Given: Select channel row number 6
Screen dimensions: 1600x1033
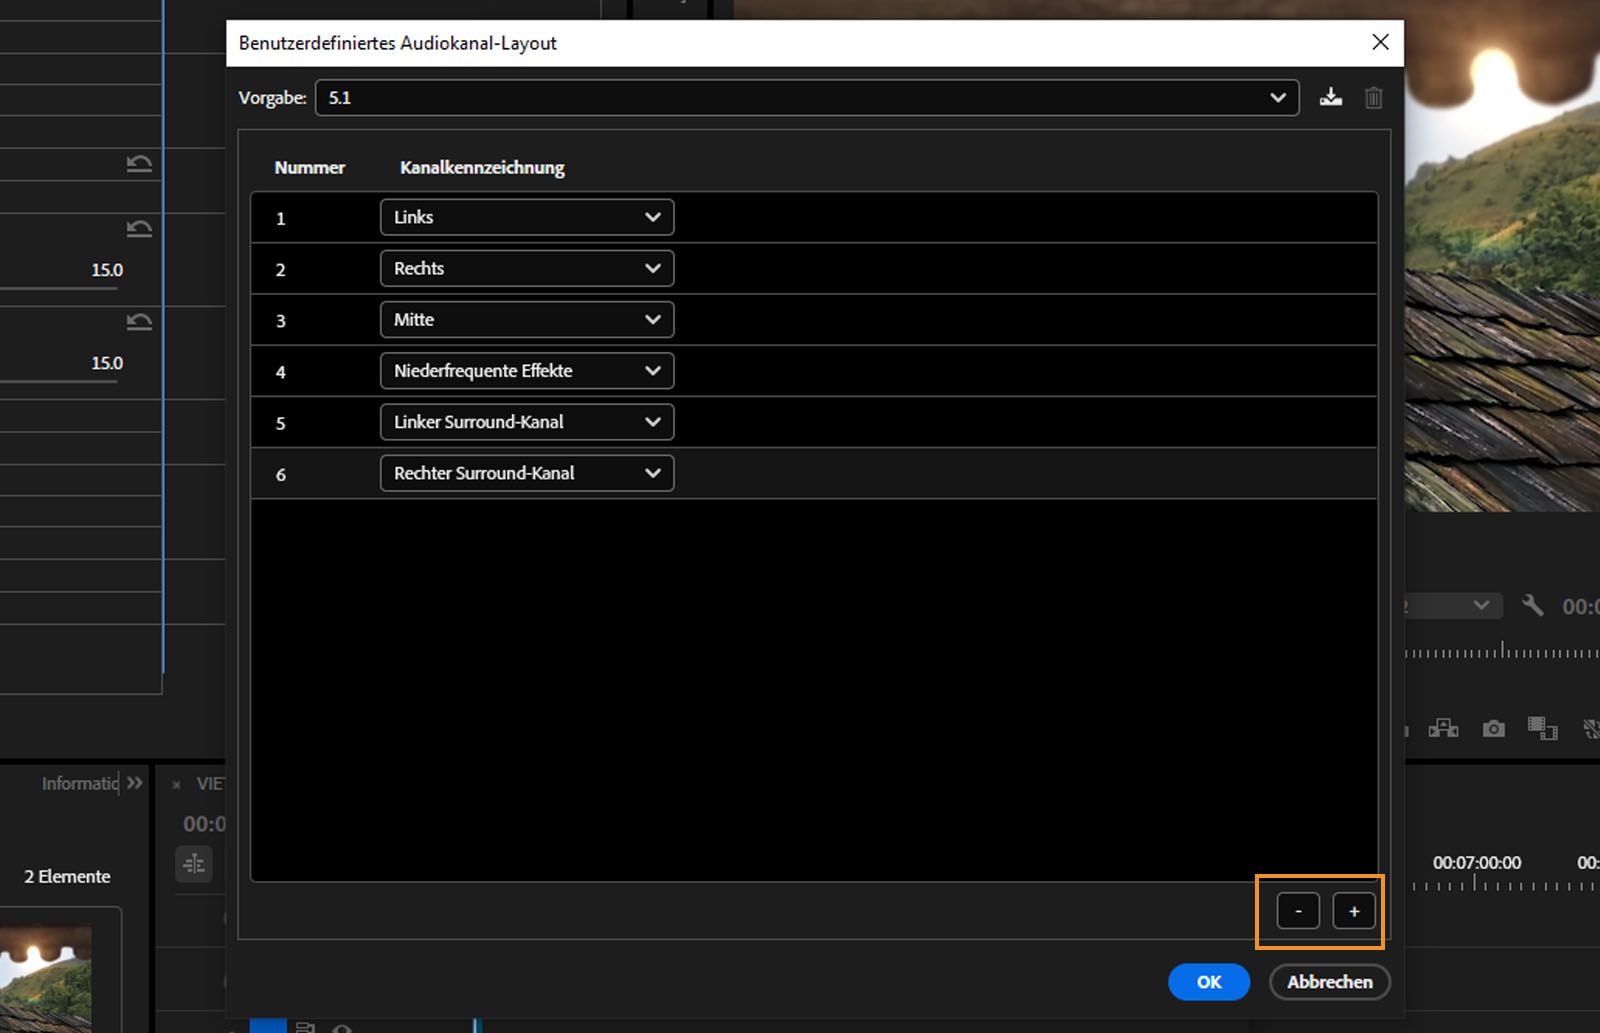Looking at the screenshot, I should point(814,474).
